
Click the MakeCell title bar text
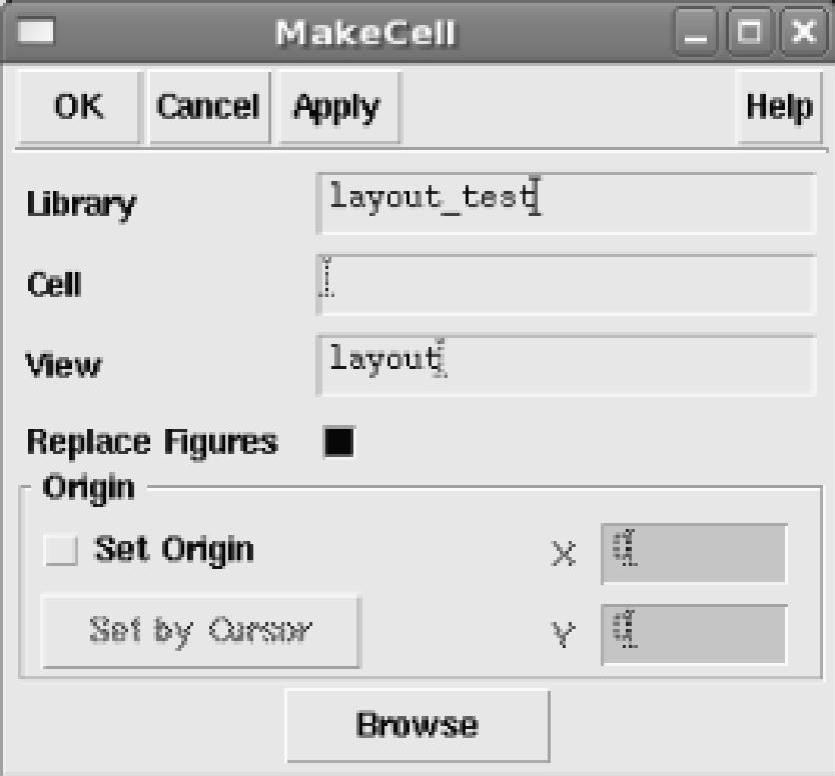366,33
